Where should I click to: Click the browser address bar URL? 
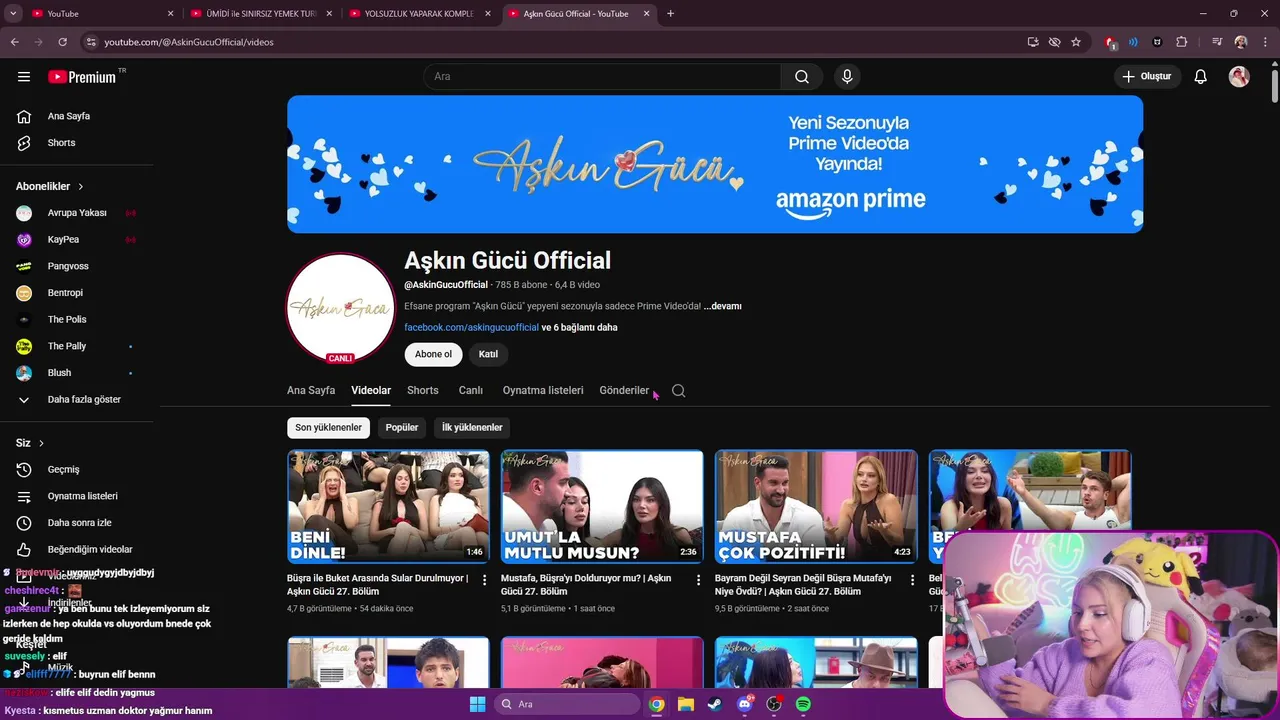click(x=189, y=42)
